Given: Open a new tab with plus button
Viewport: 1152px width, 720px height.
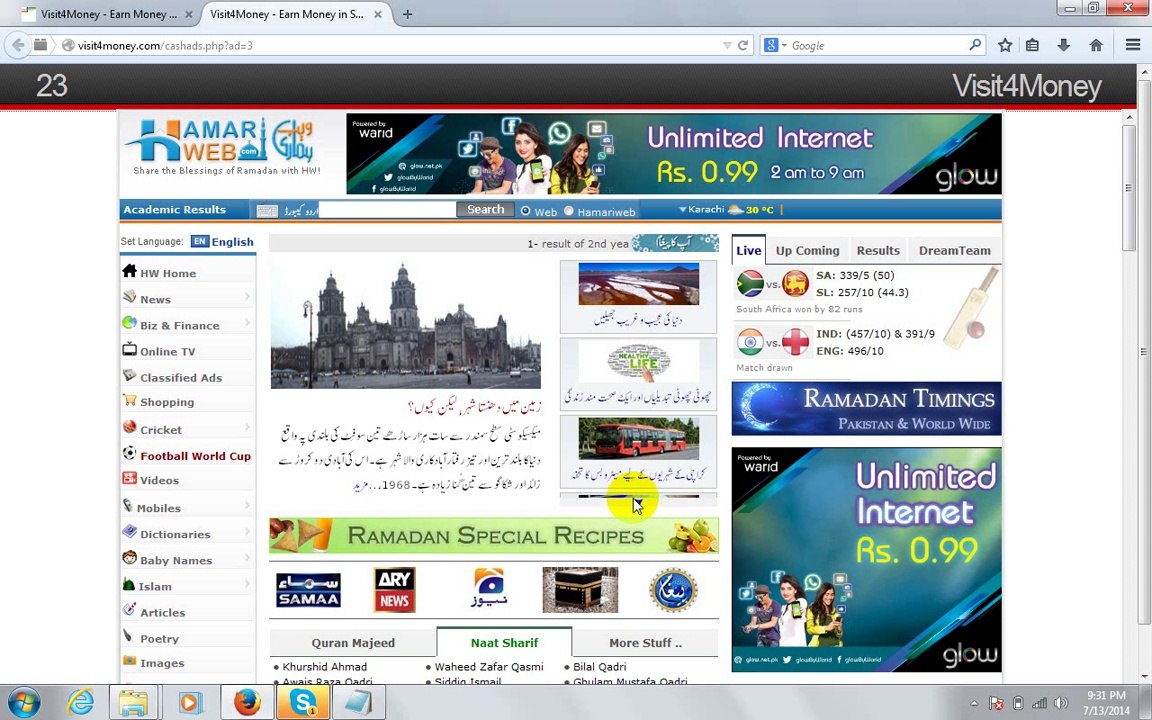Looking at the screenshot, I should click(x=407, y=14).
